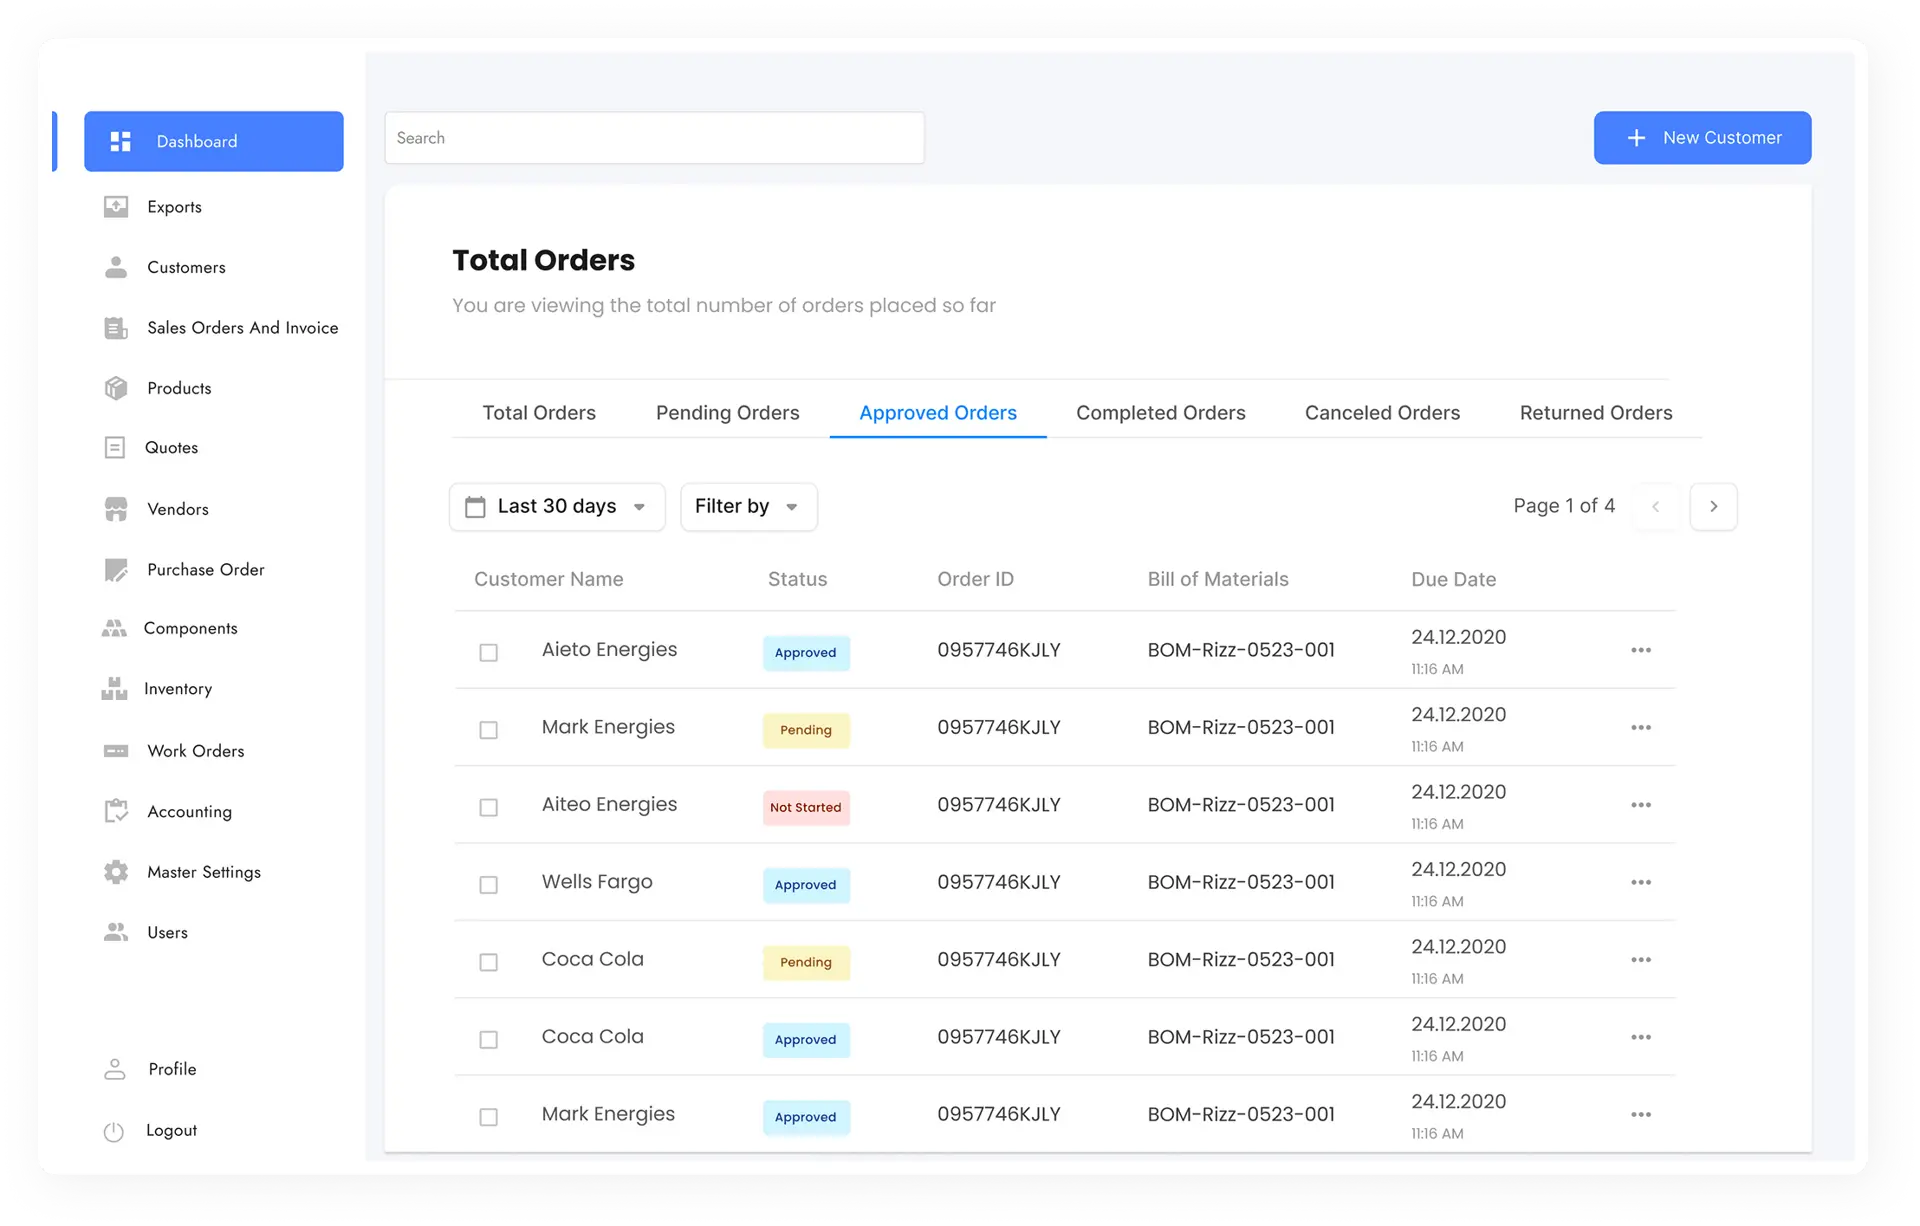Image resolution: width=1920 pixels, height=1226 pixels.
Task: Select the Wells Fargo order checkbox
Action: coord(489,884)
